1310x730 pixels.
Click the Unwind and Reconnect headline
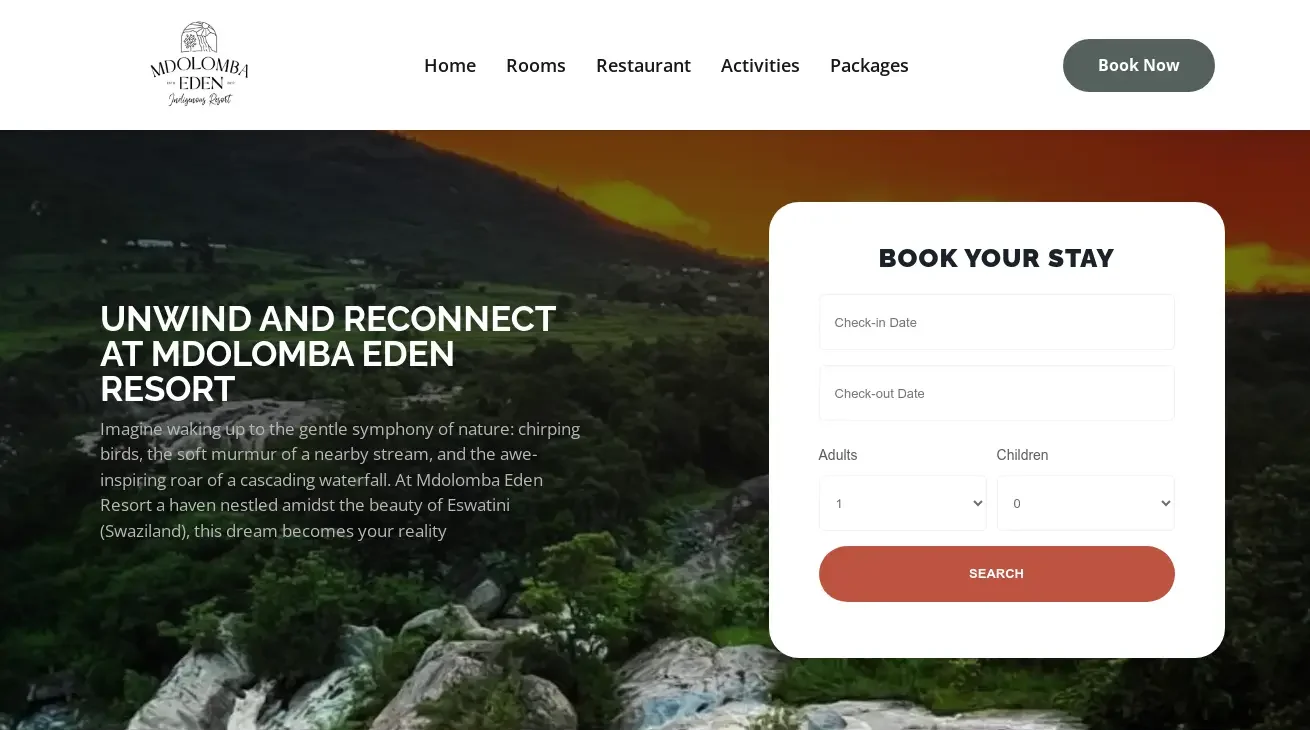click(x=328, y=354)
